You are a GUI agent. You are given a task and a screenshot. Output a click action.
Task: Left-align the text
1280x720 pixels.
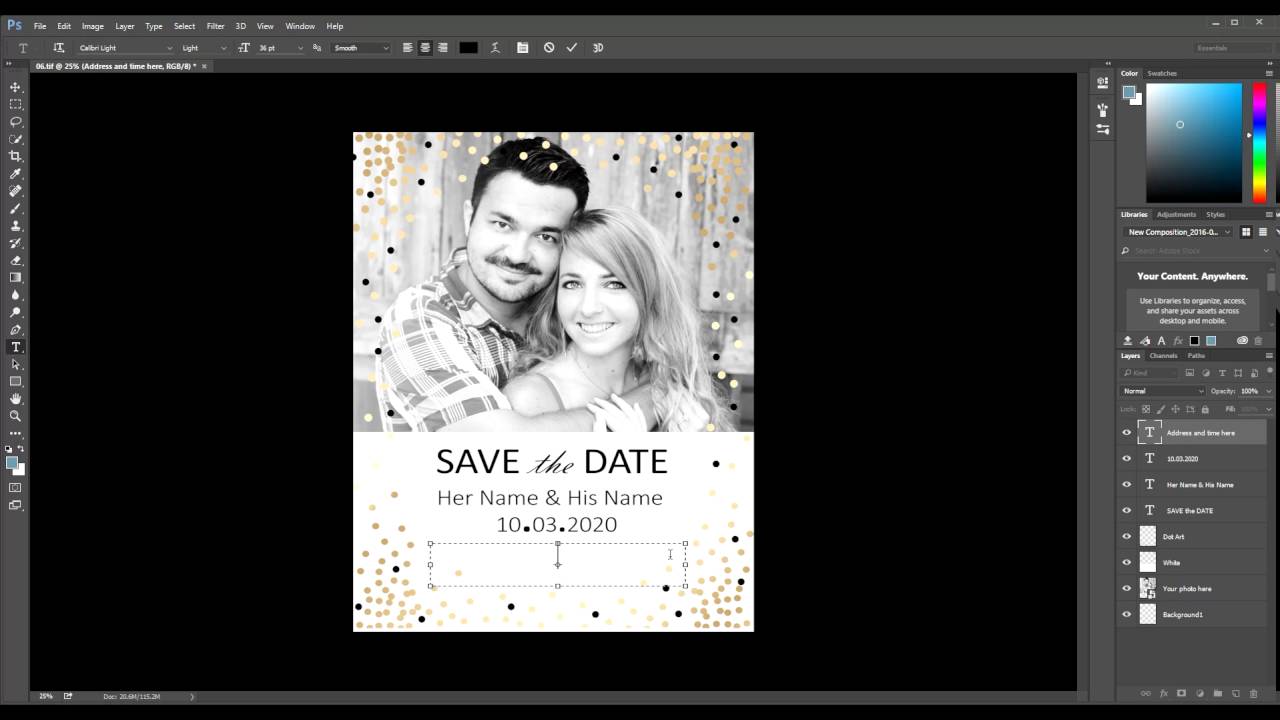pyautogui.click(x=407, y=47)
